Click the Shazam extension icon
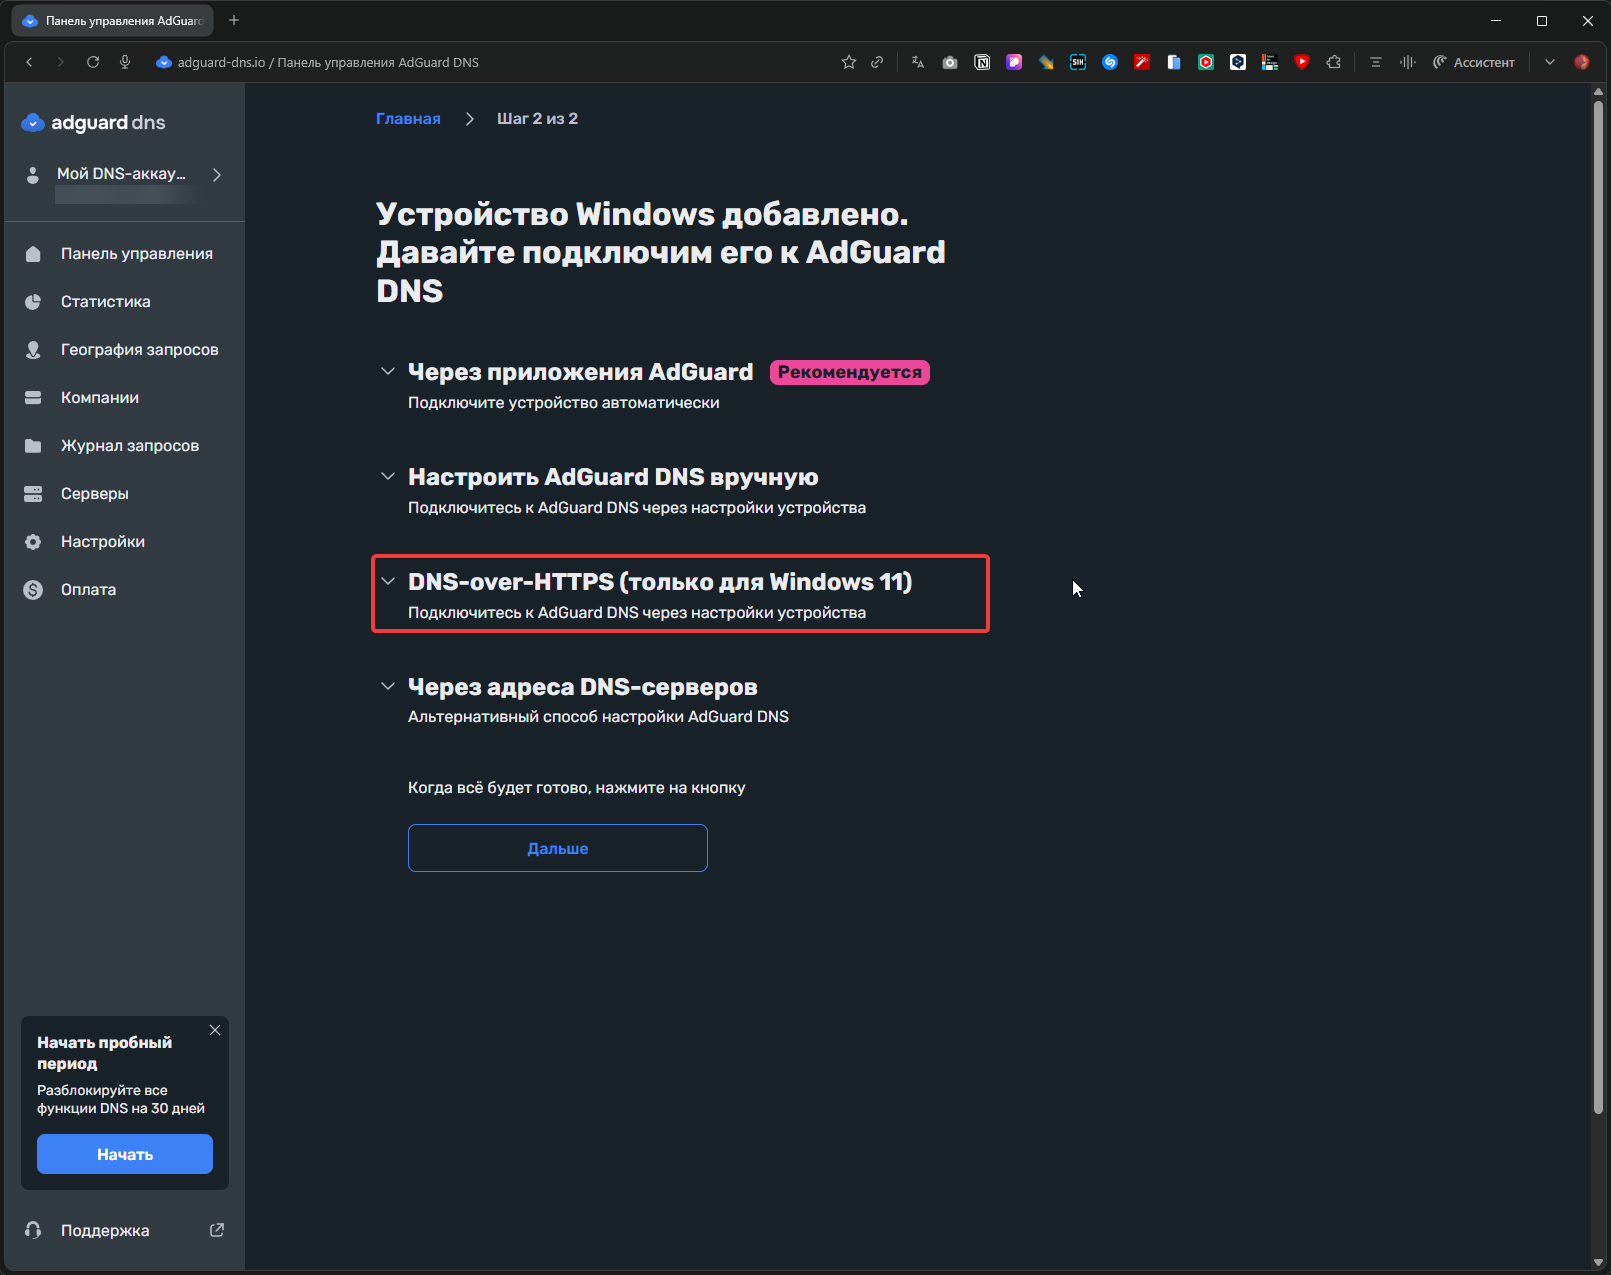Image resolution: width=1611 pixels, height=1275 pixels. click(1110, 62)
